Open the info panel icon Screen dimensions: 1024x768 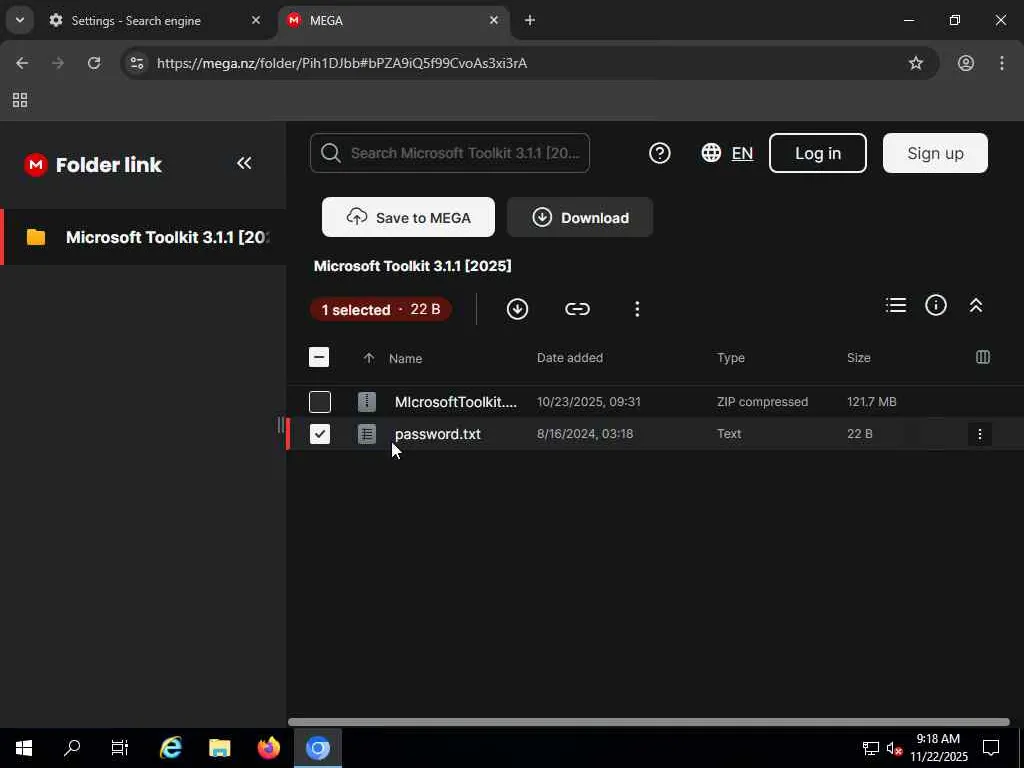pyautogui.click(x=936, y=305)
